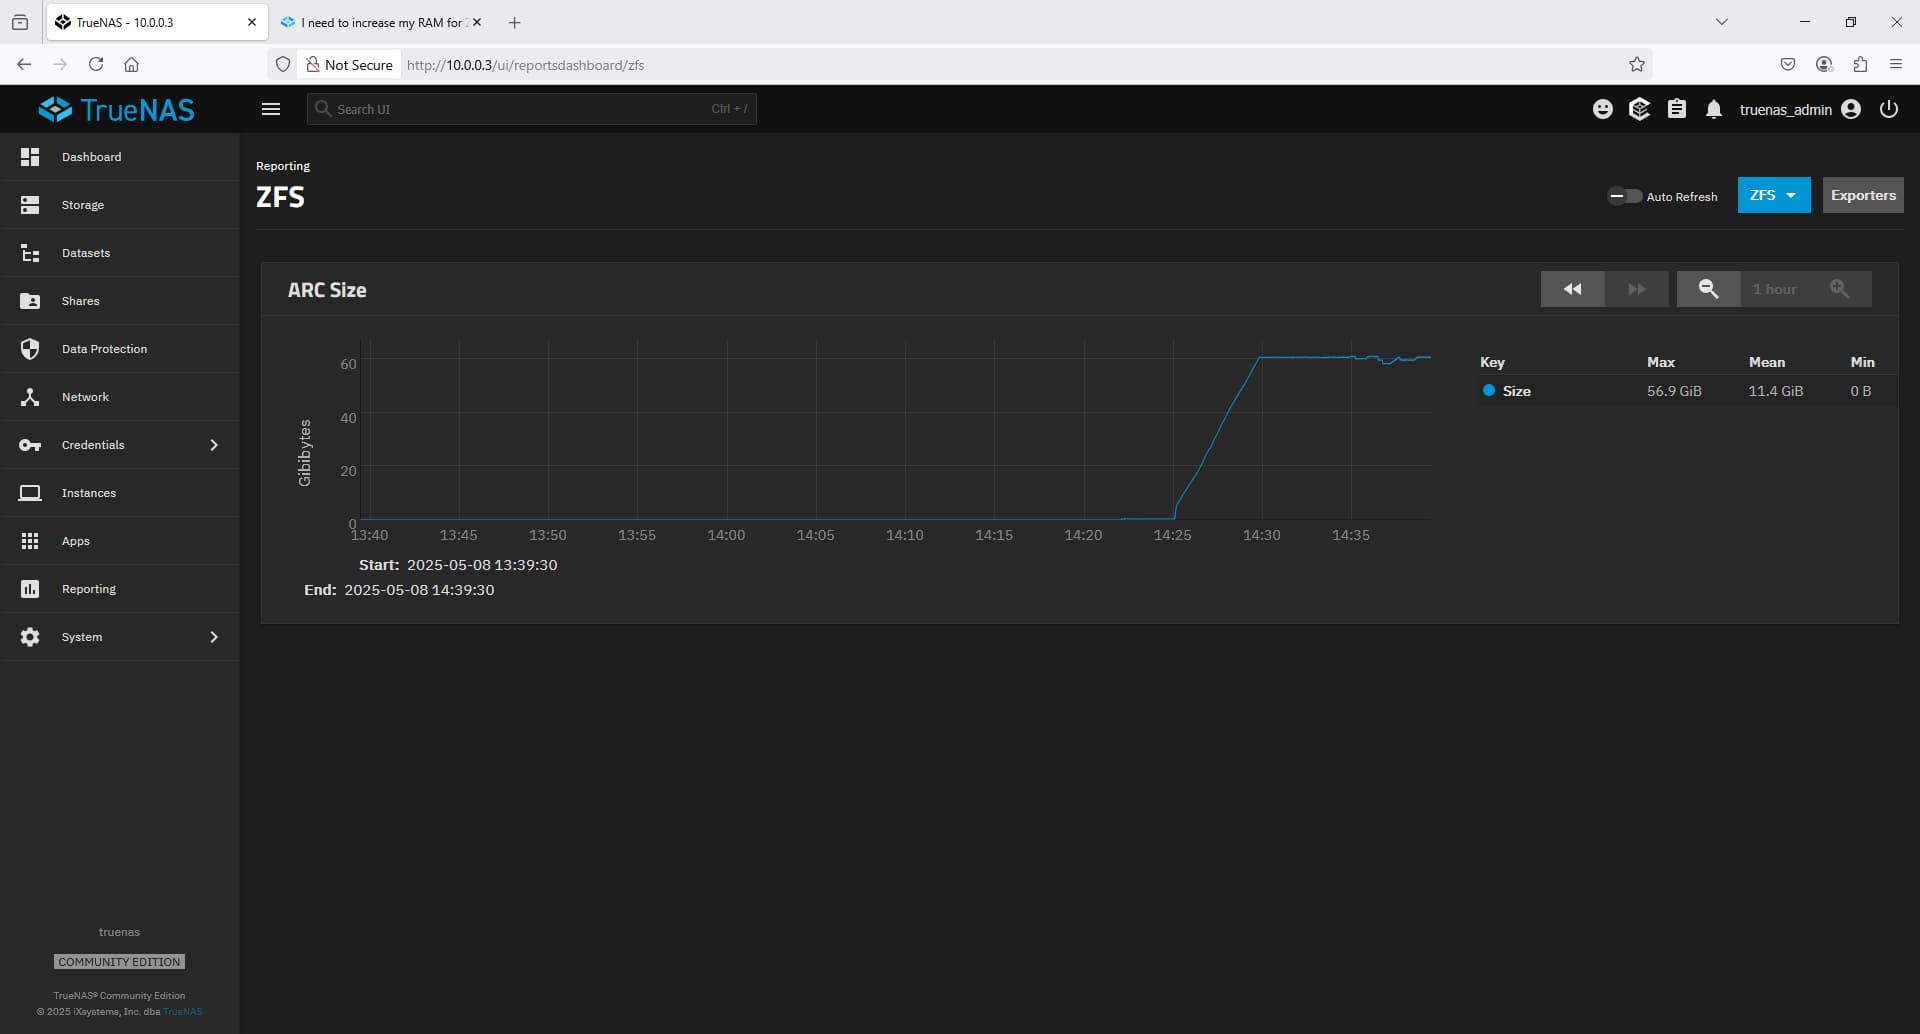
Task: Open the ZFS report type dropdown
Action: tap(1774, 195)
